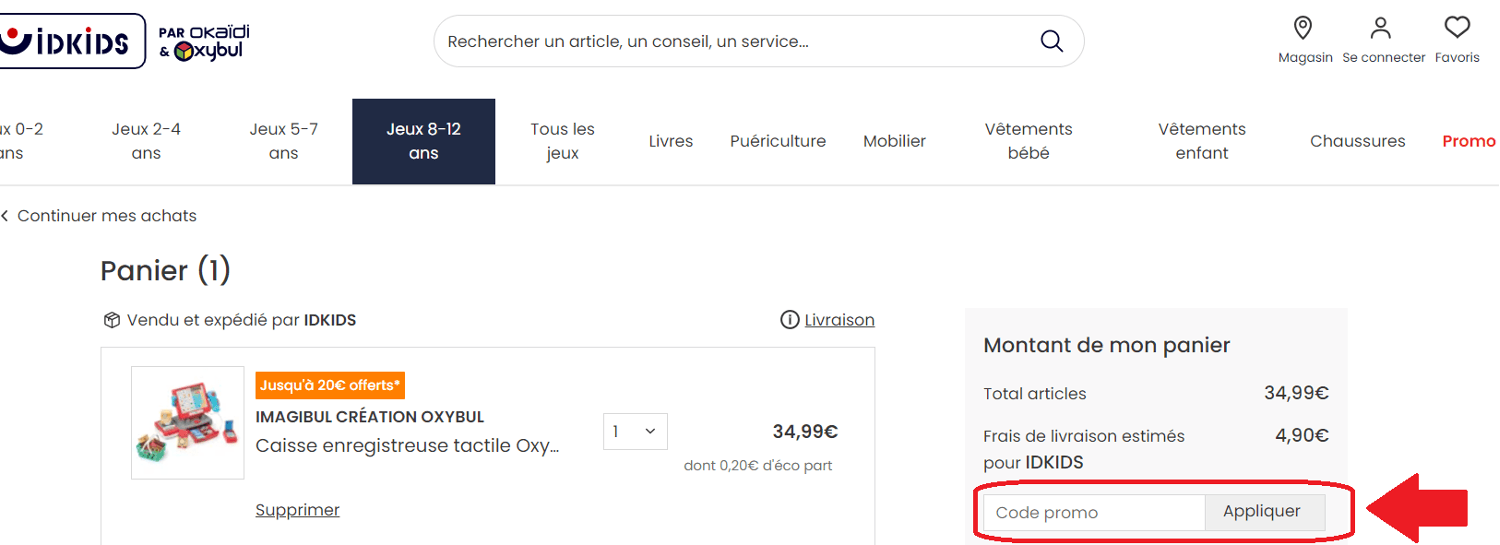
Task: Open the Mobilier menu
Action: point(895,141)
